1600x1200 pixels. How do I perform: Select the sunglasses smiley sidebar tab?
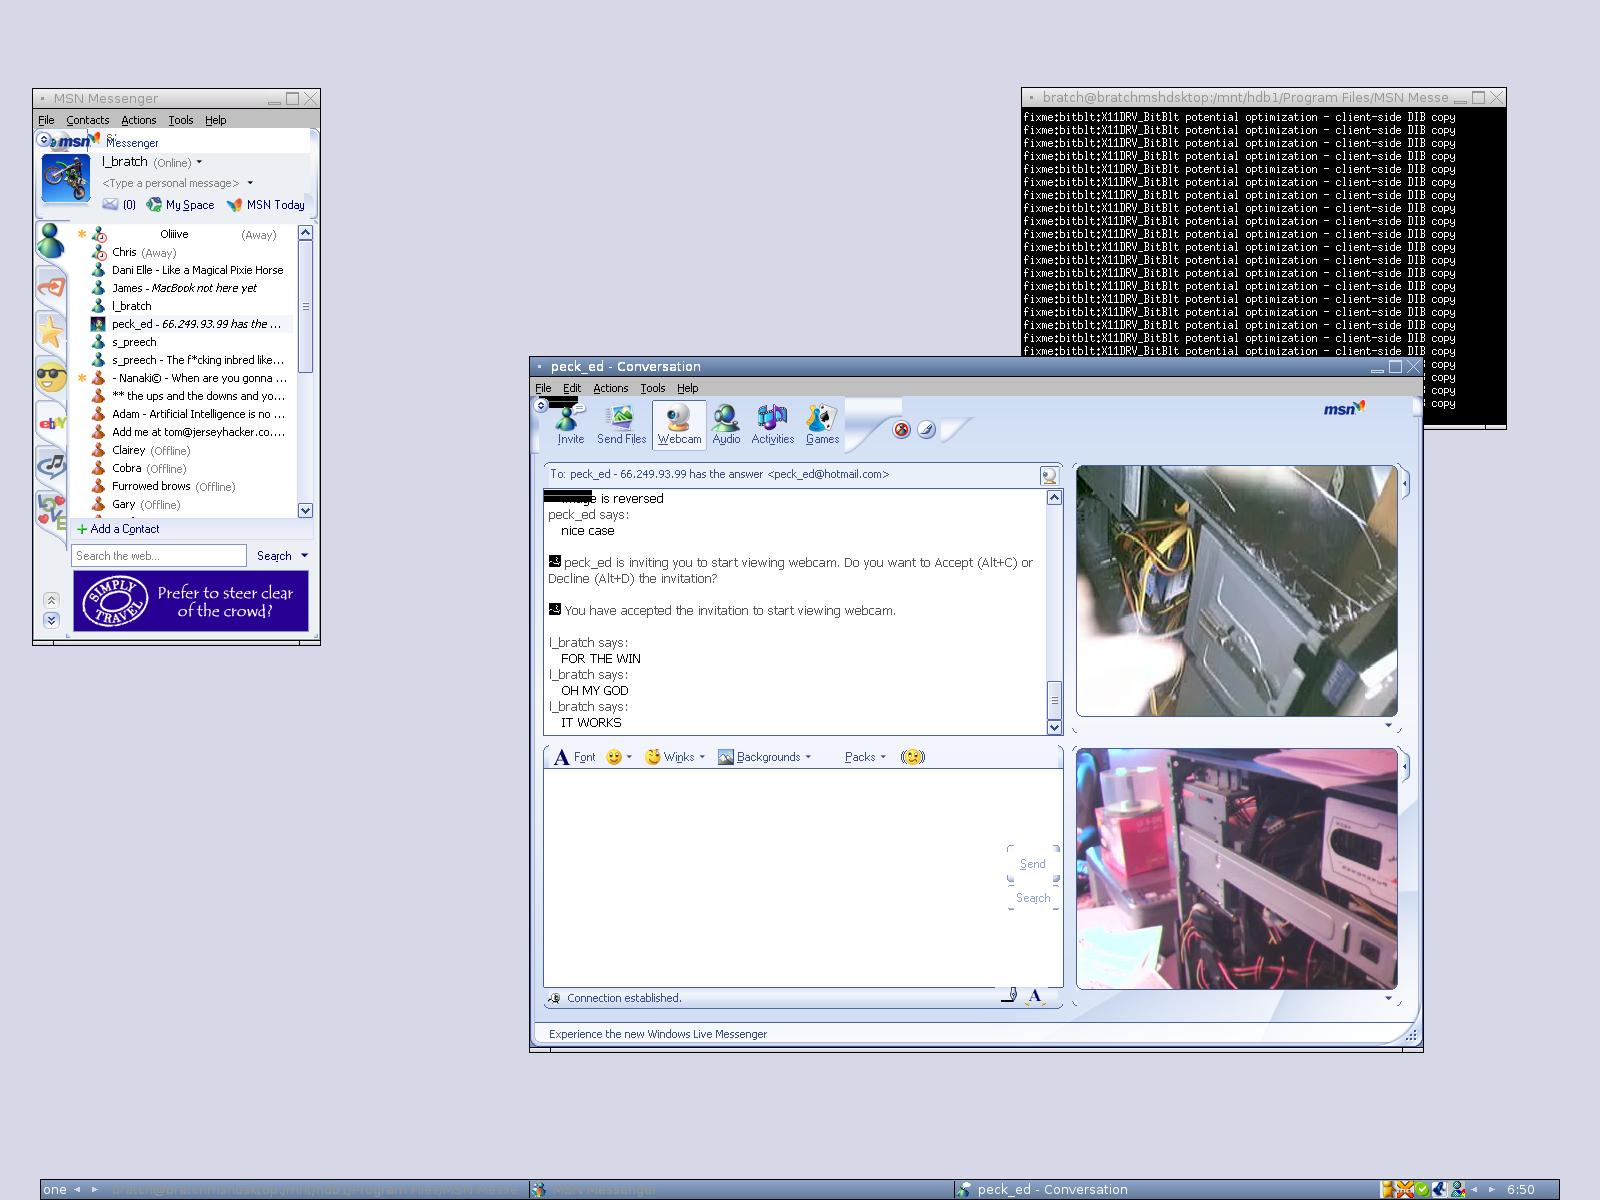(51, 378)
